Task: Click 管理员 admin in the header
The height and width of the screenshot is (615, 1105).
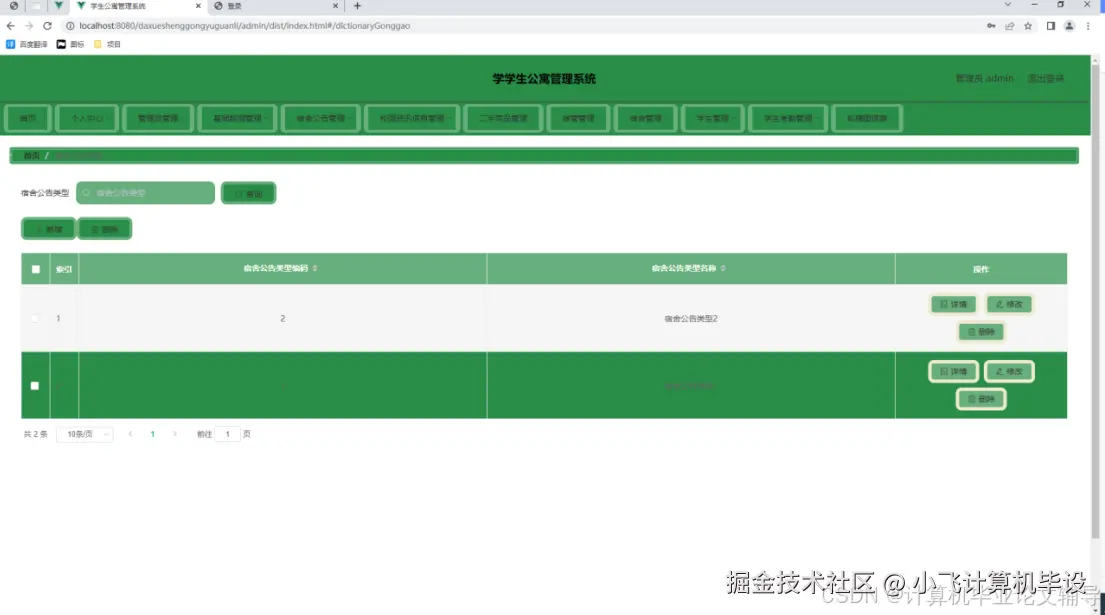Action: (984, 78)
